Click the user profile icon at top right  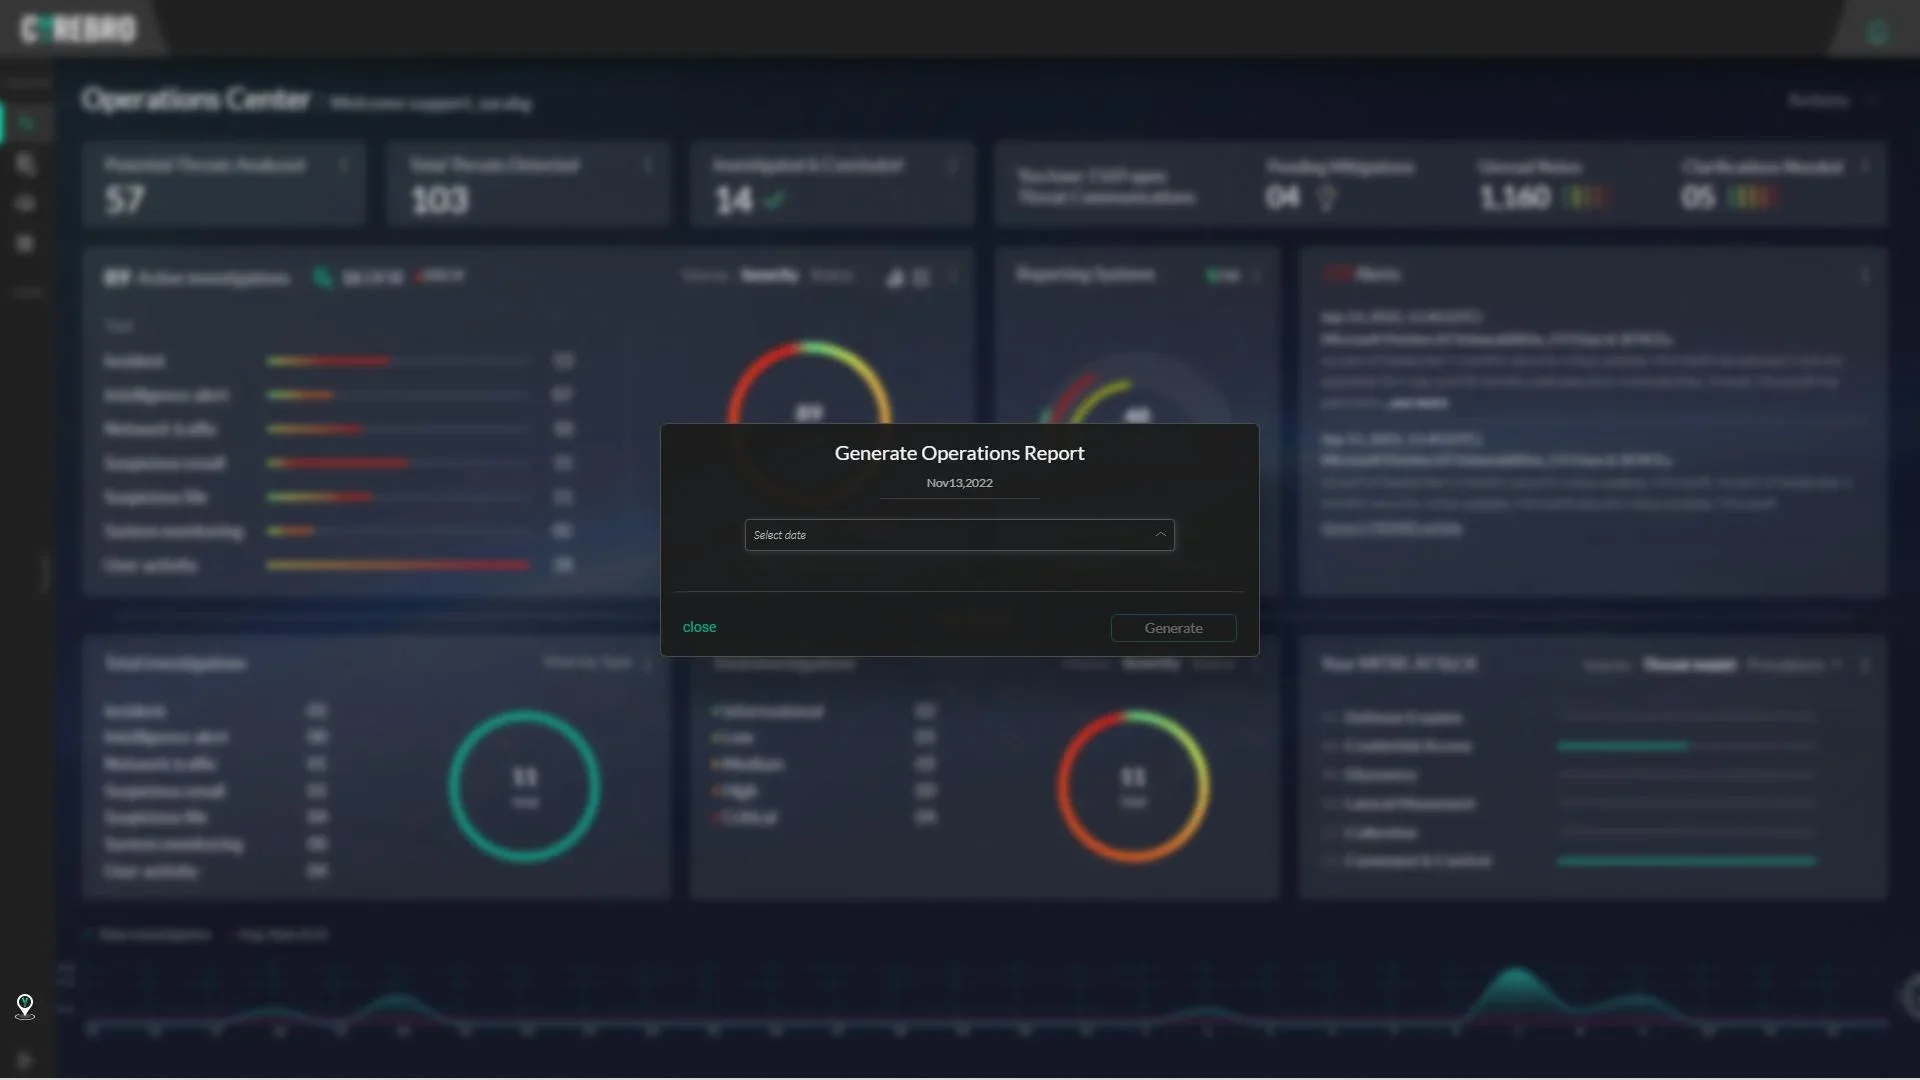click(1877, 32)
